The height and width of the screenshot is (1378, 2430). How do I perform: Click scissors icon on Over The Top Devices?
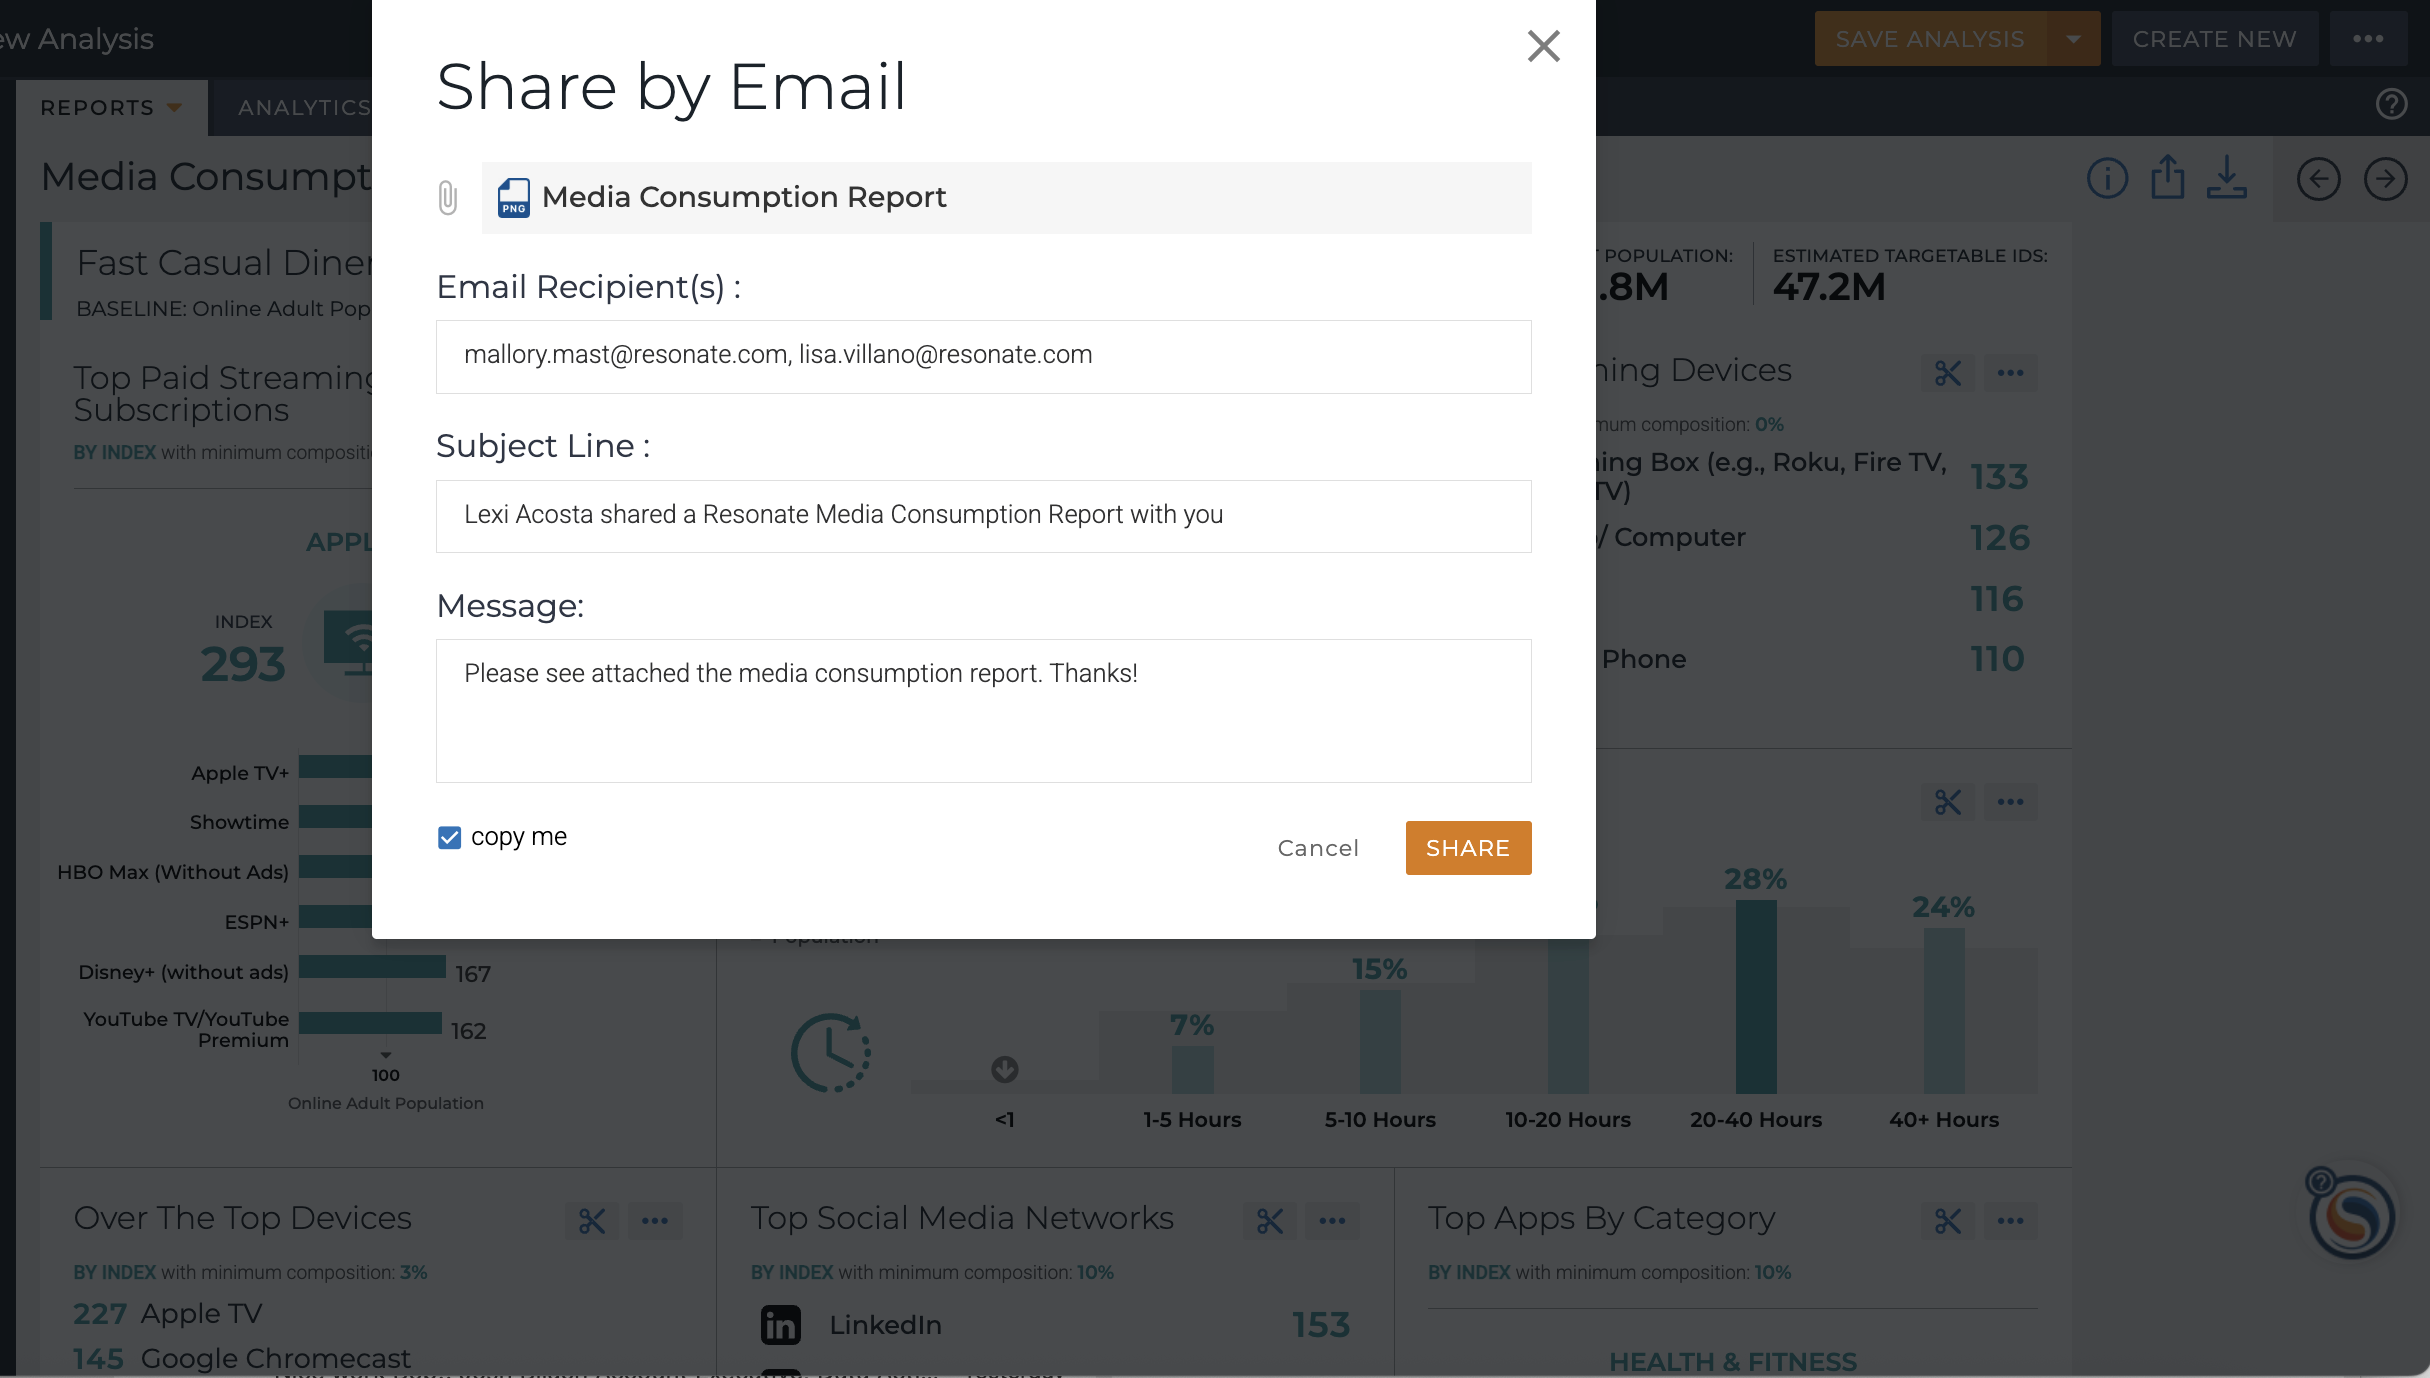point(591,1221)
